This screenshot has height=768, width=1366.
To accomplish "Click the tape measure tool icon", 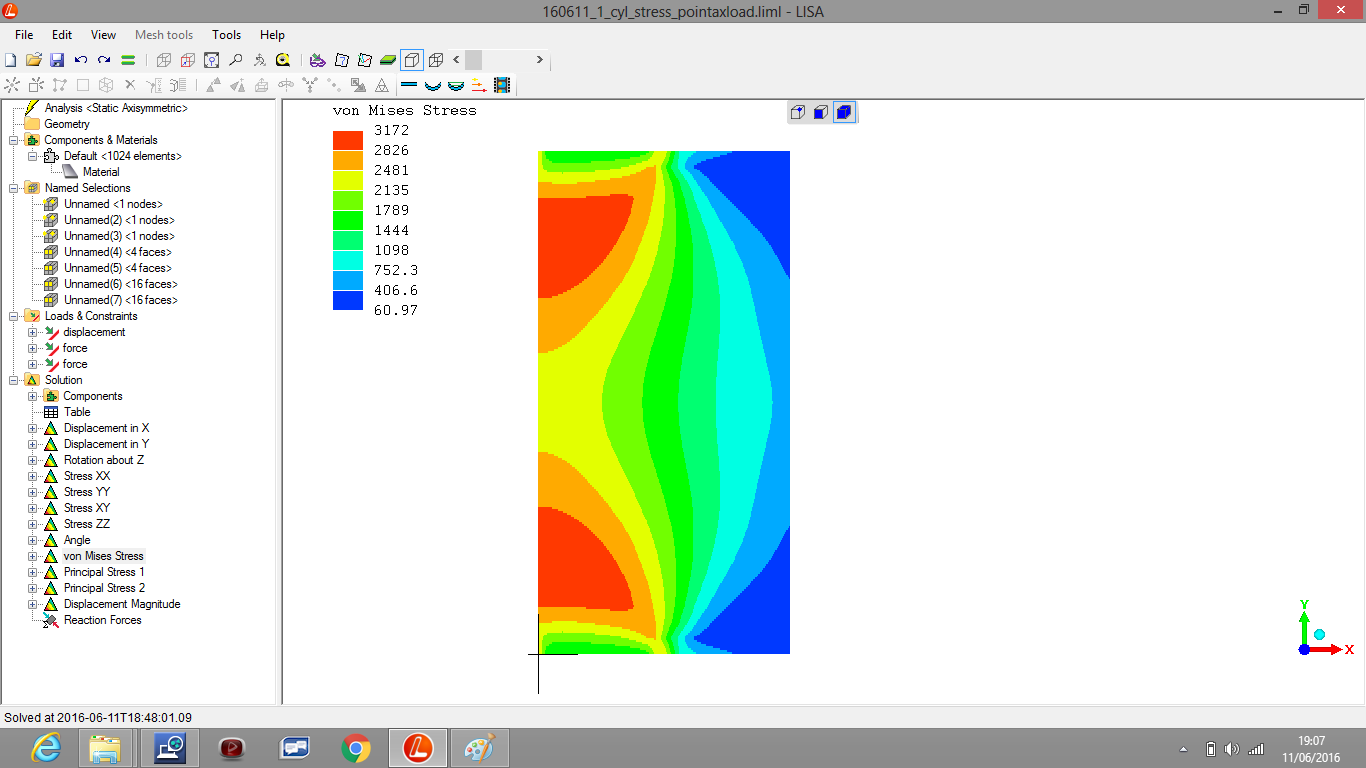I will (283, 60).
